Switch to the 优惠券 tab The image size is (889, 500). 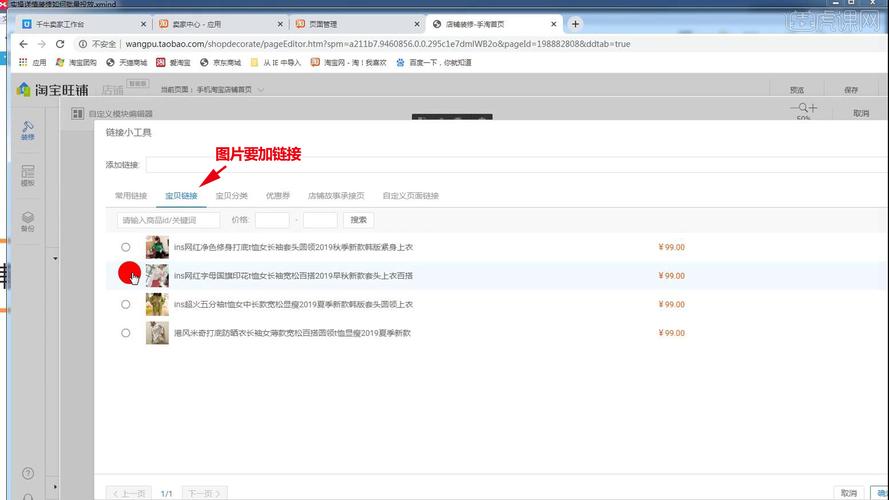pyautogui.click(x=278, y=196)
